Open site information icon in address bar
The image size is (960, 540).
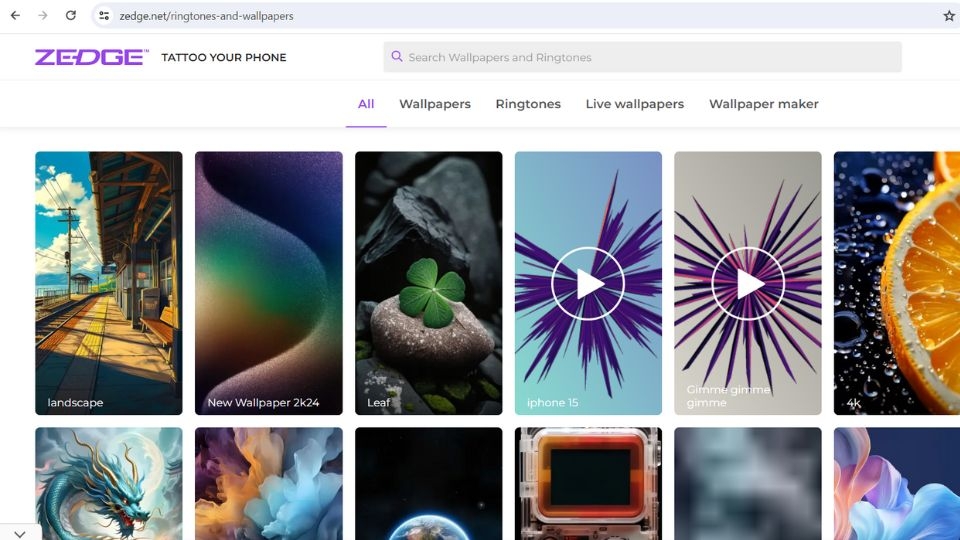(104, 16)
